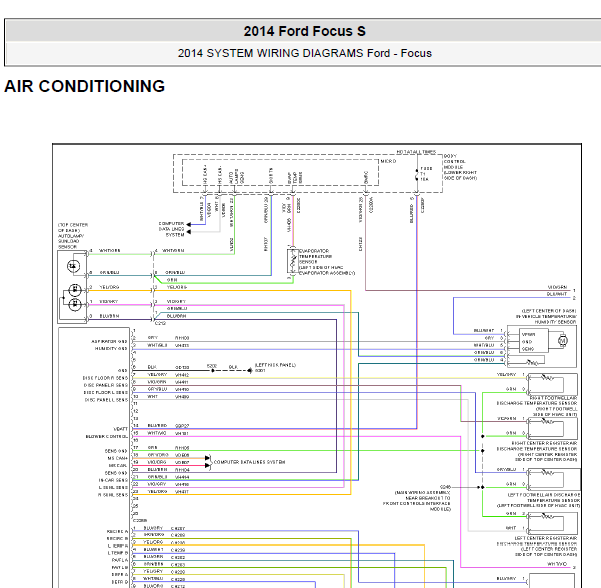Image resolution: width=601 pixels, height=588 pixels.
Task: Click the 'BLOWER CONTROL' pin label
Action: tap(107, 436)
